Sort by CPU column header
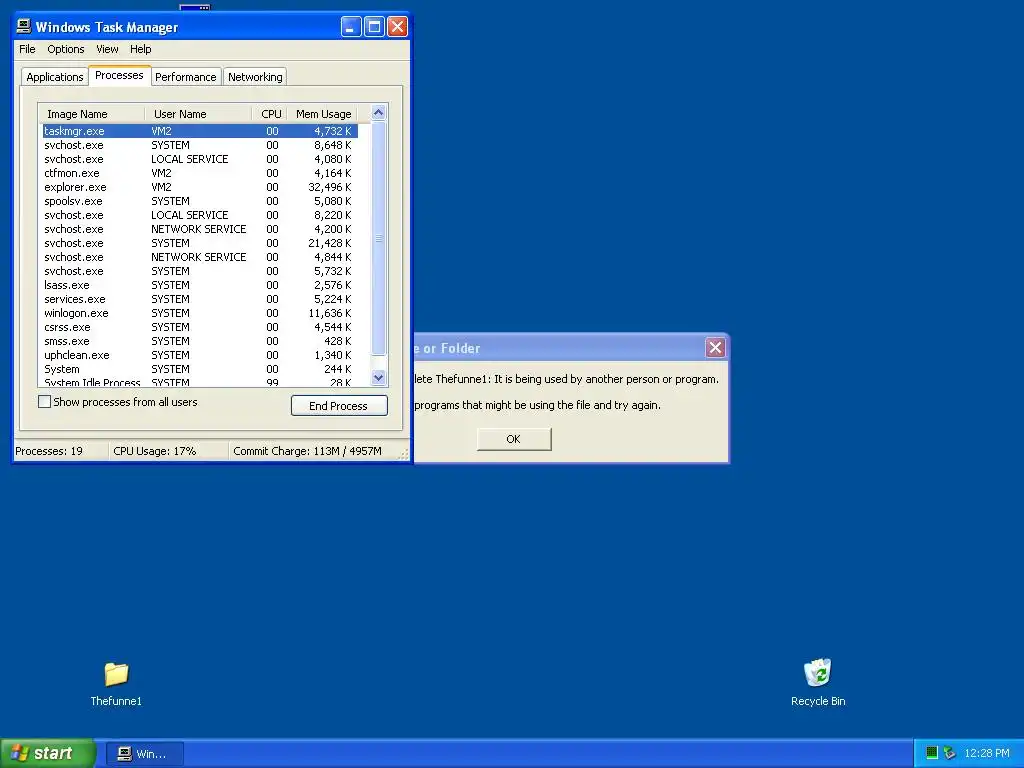The height and width of the screenshot is (768, 1024). tap(270, 114)
